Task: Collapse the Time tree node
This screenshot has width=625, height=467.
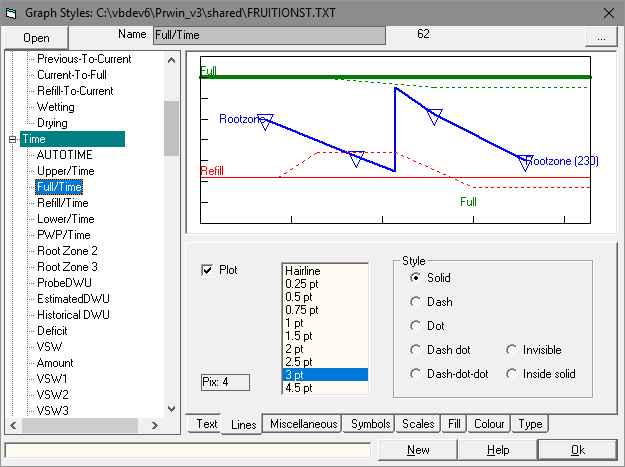Action: 12,139
